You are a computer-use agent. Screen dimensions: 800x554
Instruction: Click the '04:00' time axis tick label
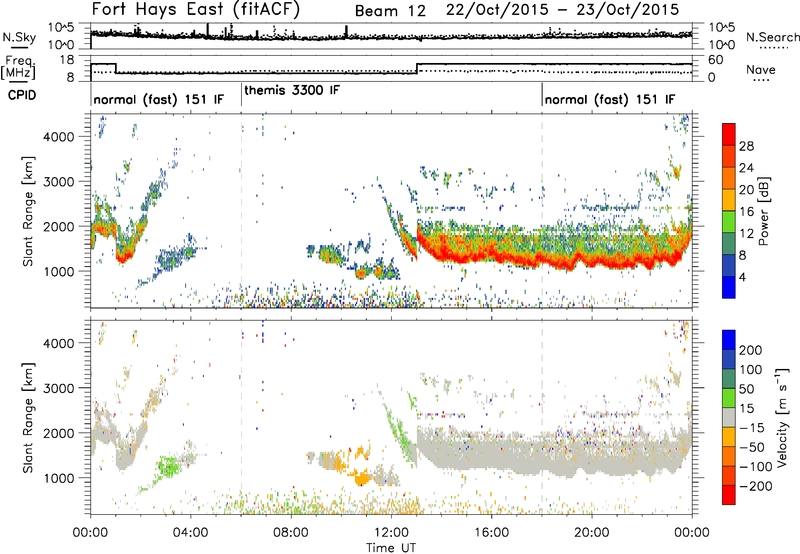coord(191,533)
